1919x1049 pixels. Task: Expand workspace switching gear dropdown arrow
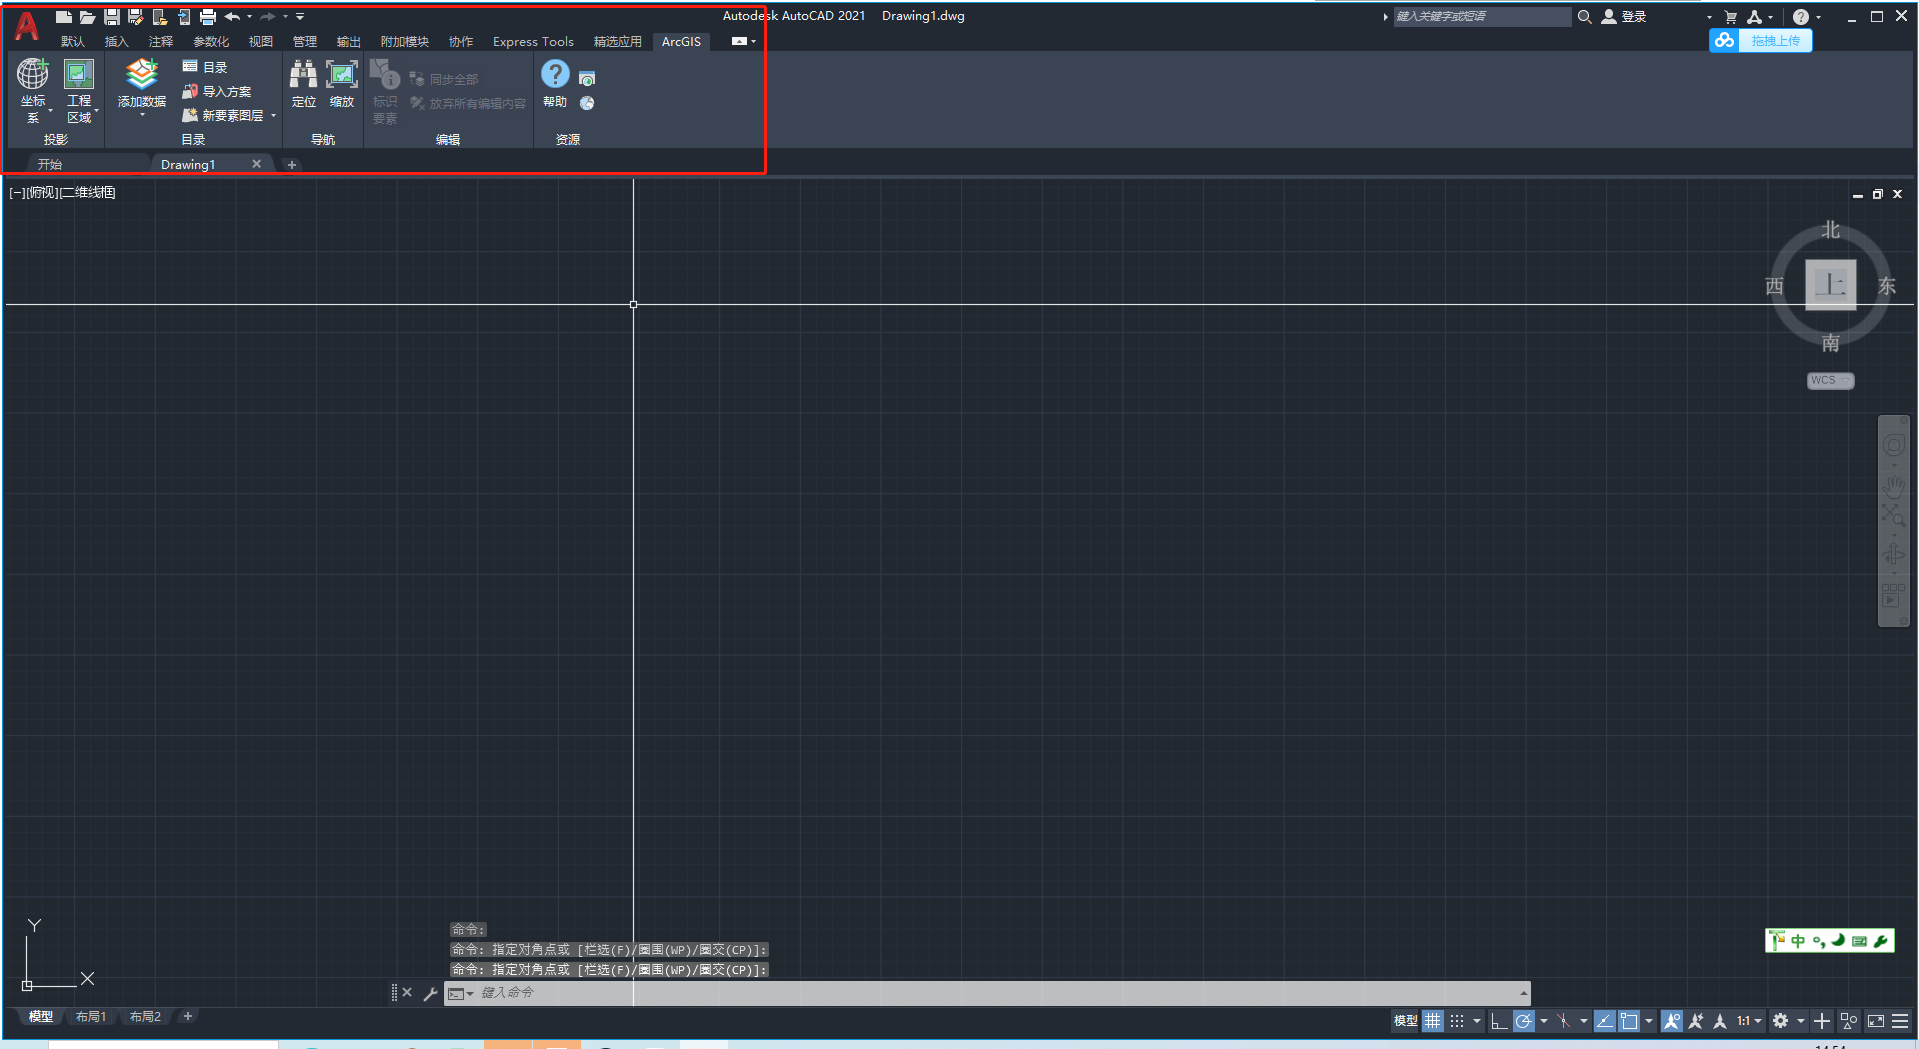1801,1021
